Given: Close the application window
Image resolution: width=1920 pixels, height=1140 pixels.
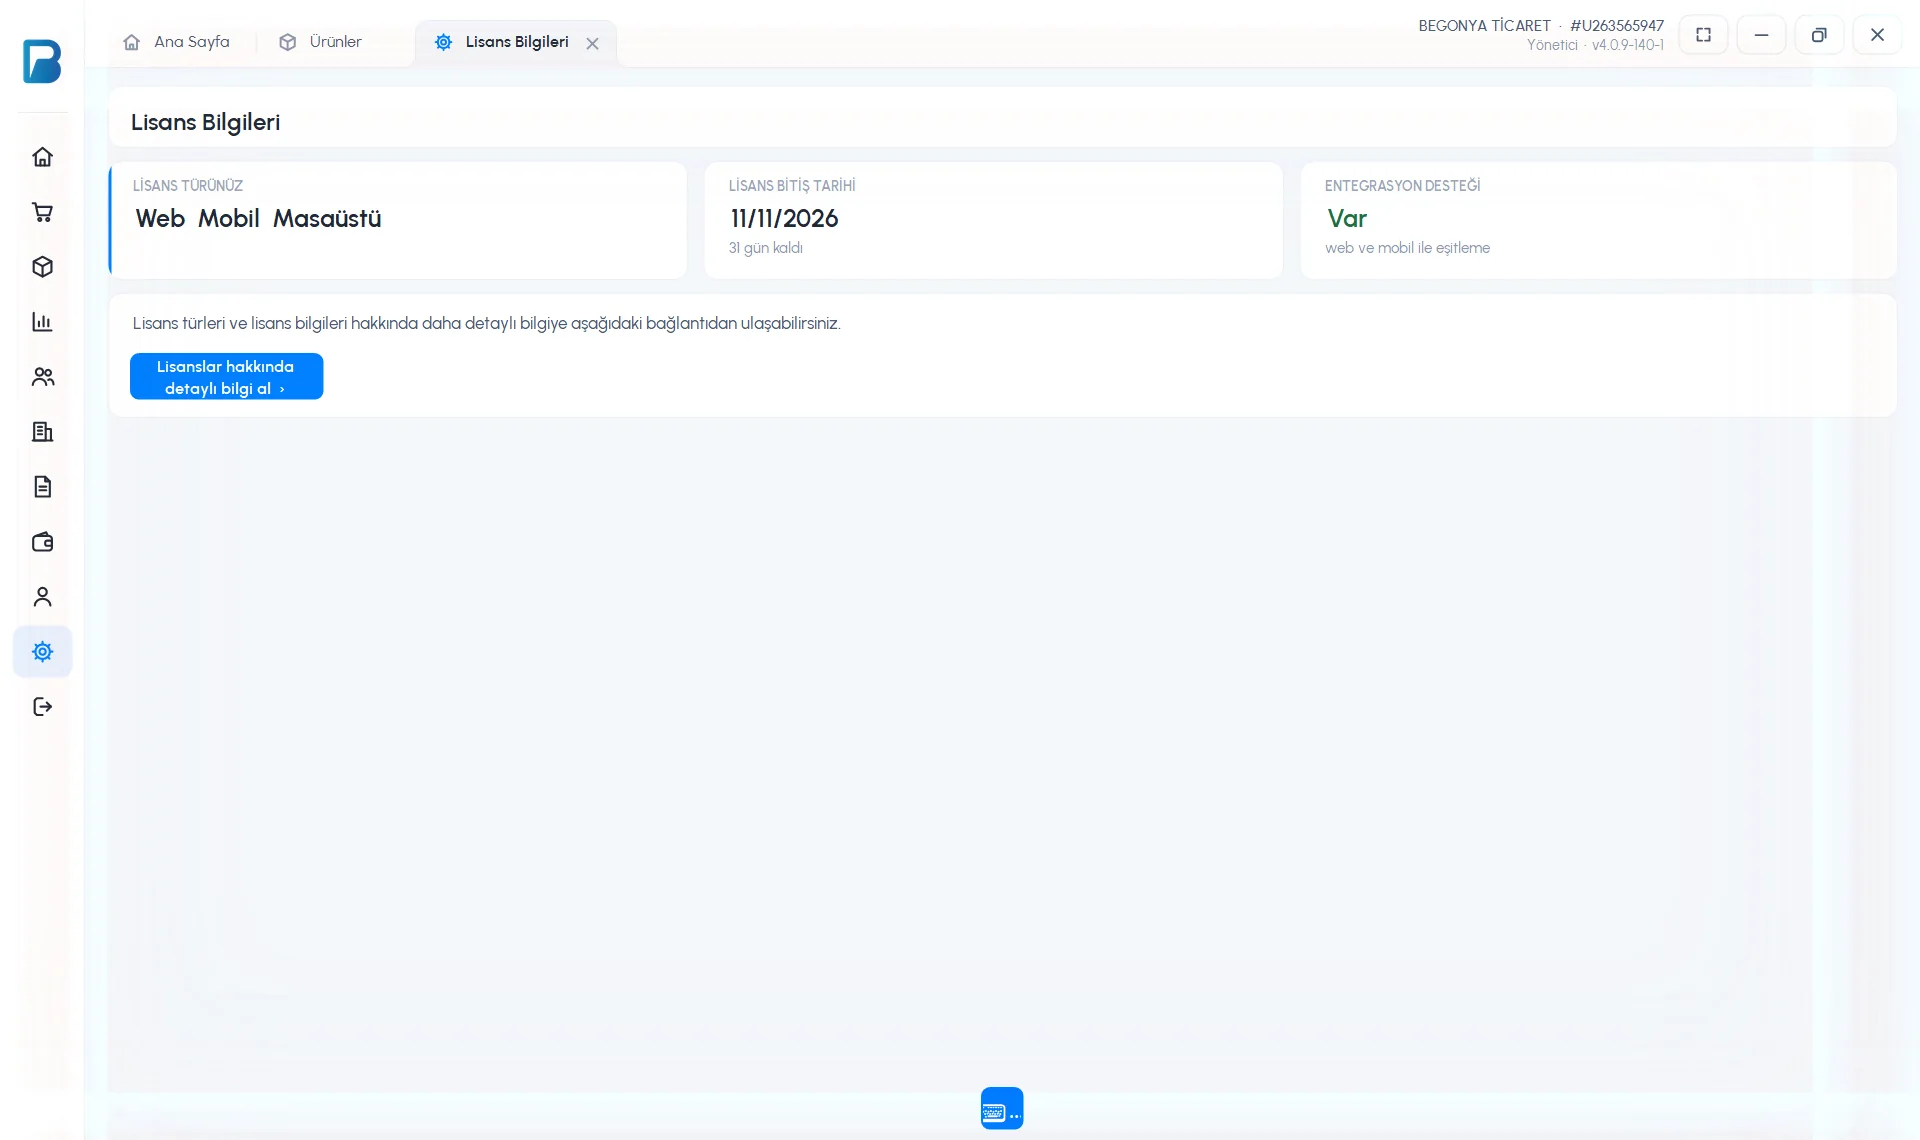Looking at the screenshot, I should (x=1877, y=35).
